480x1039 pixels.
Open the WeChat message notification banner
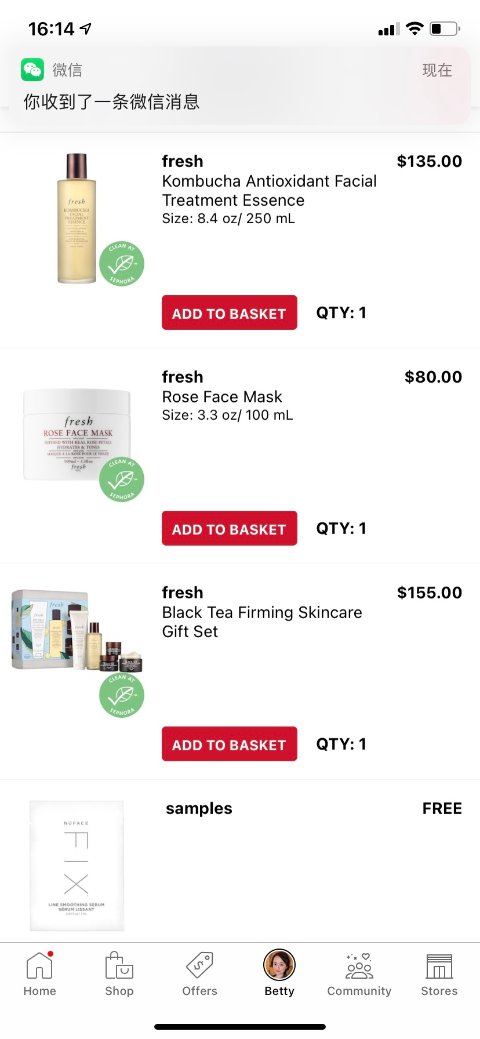pyautogui.click(x=240, y=85)
